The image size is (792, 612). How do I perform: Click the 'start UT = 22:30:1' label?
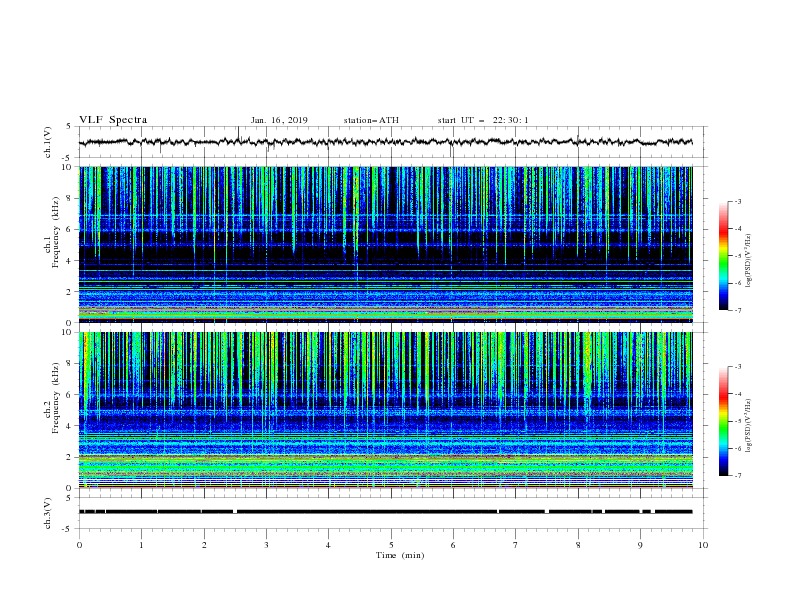click(483, 120)
